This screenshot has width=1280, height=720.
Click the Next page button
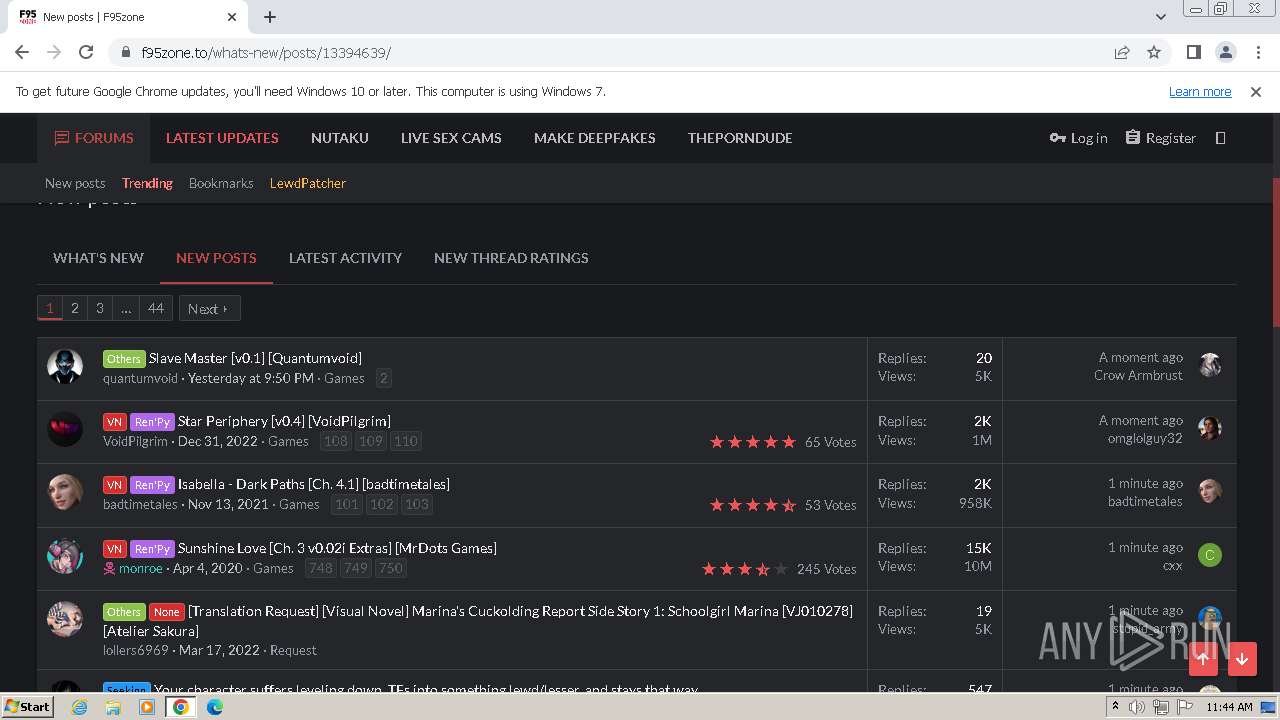coord(209,309)
